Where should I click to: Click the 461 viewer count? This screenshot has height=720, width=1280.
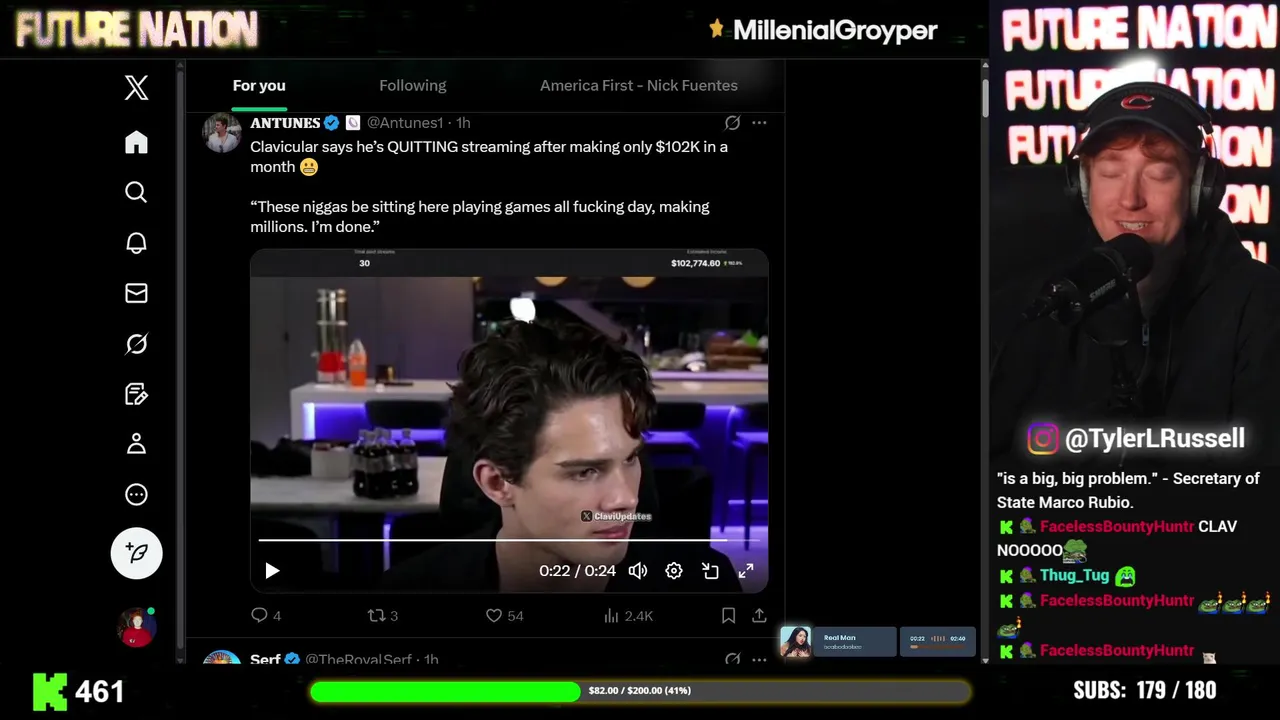[x=99, y=691]
